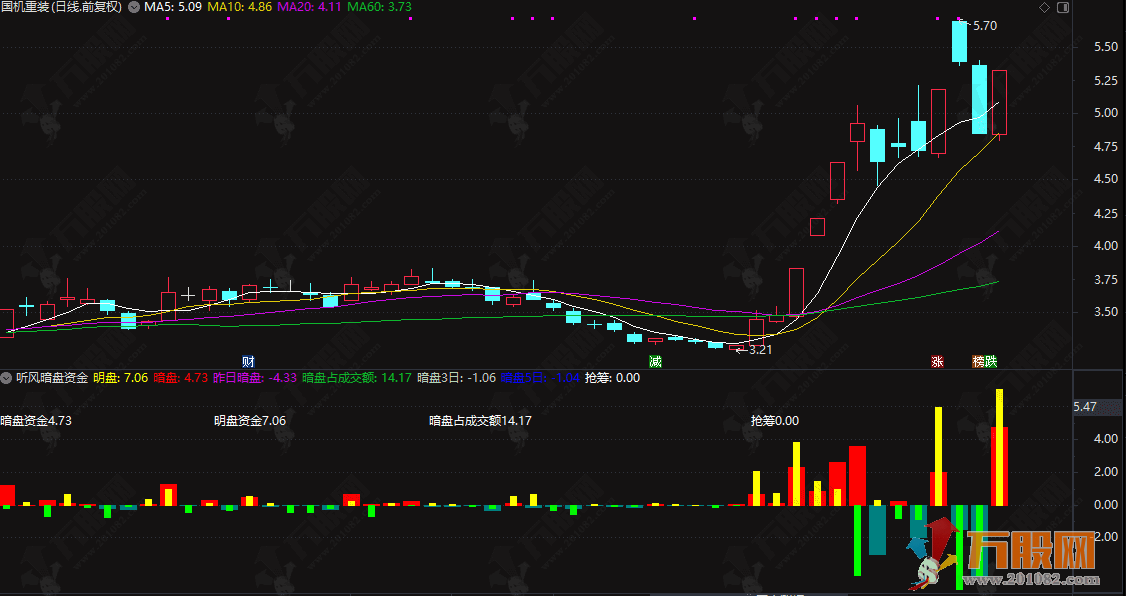Click the last red hollow candlestick
The width and height of the screenshot is (1126, 596).
click(x=999, y=102)
